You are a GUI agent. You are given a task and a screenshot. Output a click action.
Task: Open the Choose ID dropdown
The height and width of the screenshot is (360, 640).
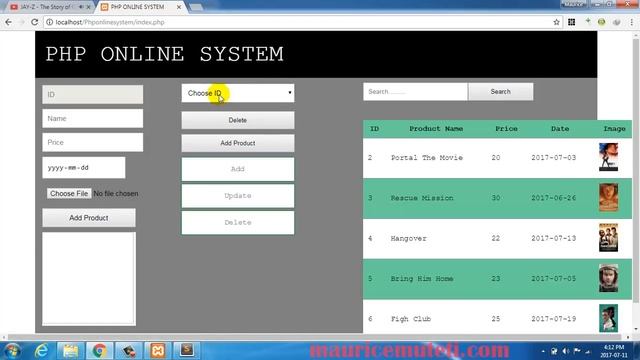[x=238, y=93]
